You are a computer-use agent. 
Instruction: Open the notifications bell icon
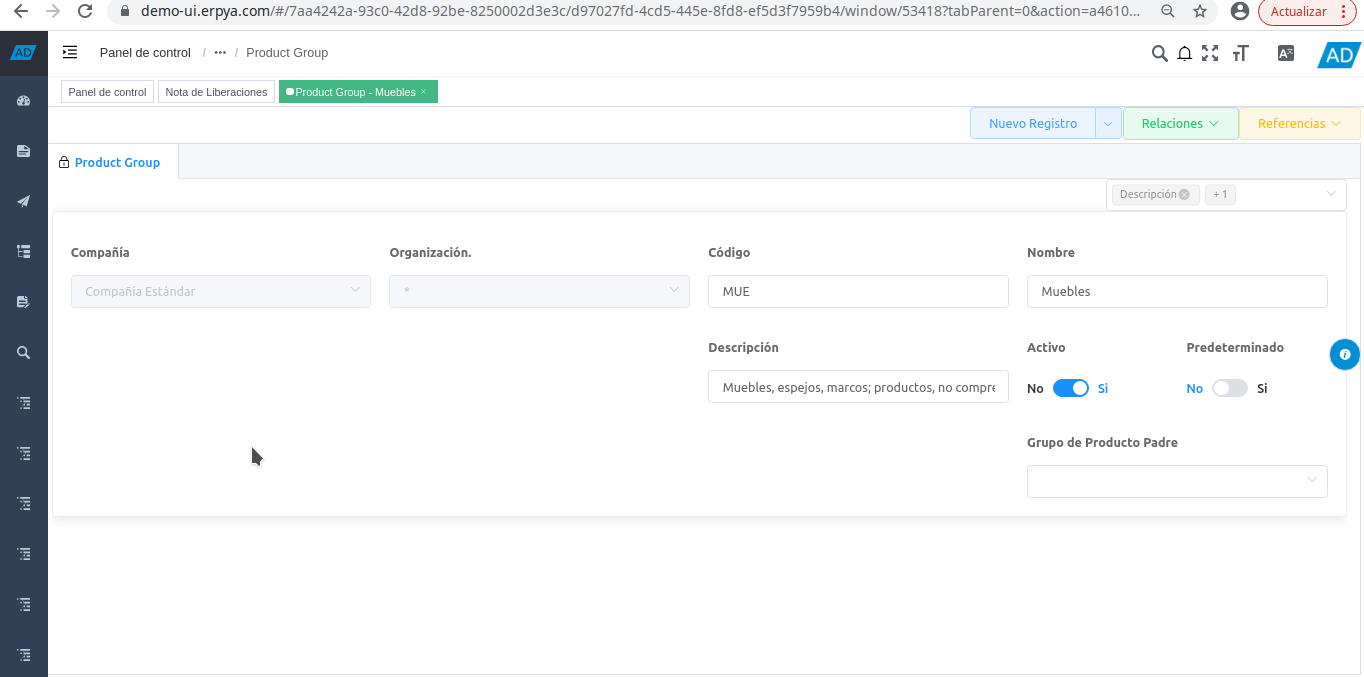click(1185, 54)
